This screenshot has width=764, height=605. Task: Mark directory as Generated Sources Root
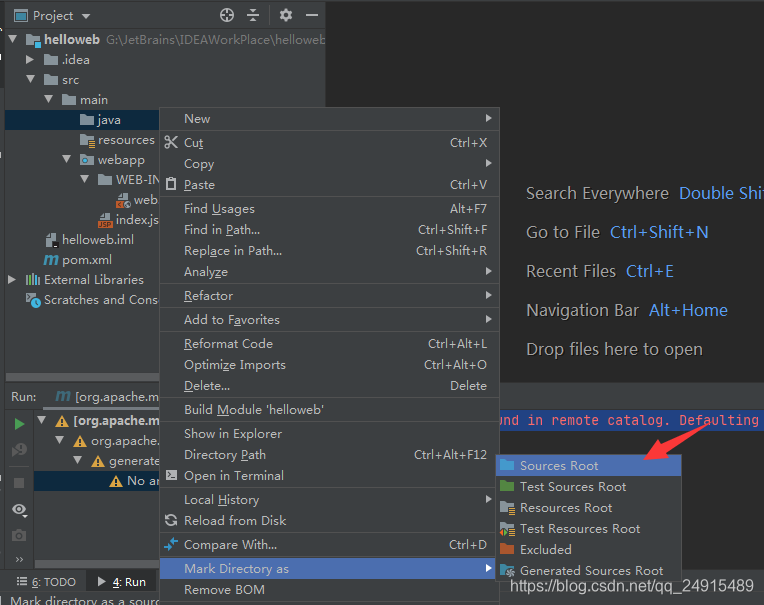tap(588, 570)
